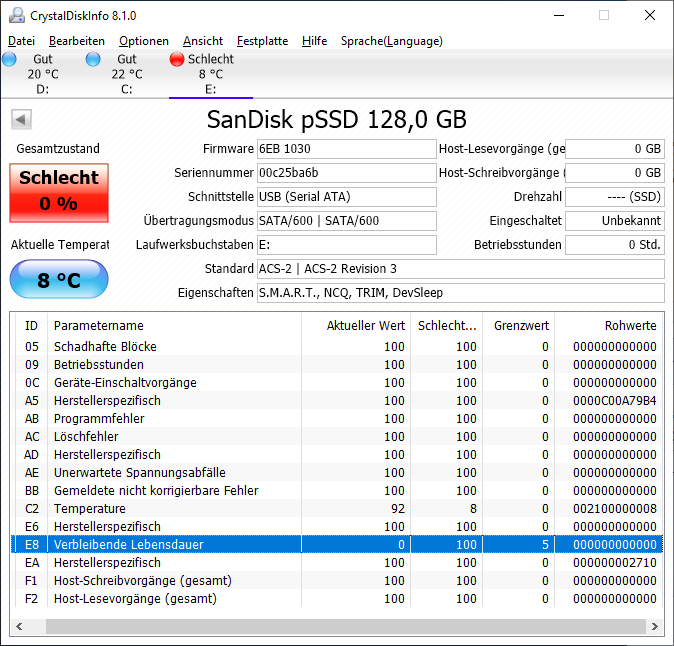Viewport: 674px width, 646px height.
Task: Select the Löschfehler row
Action: [337, 437]
